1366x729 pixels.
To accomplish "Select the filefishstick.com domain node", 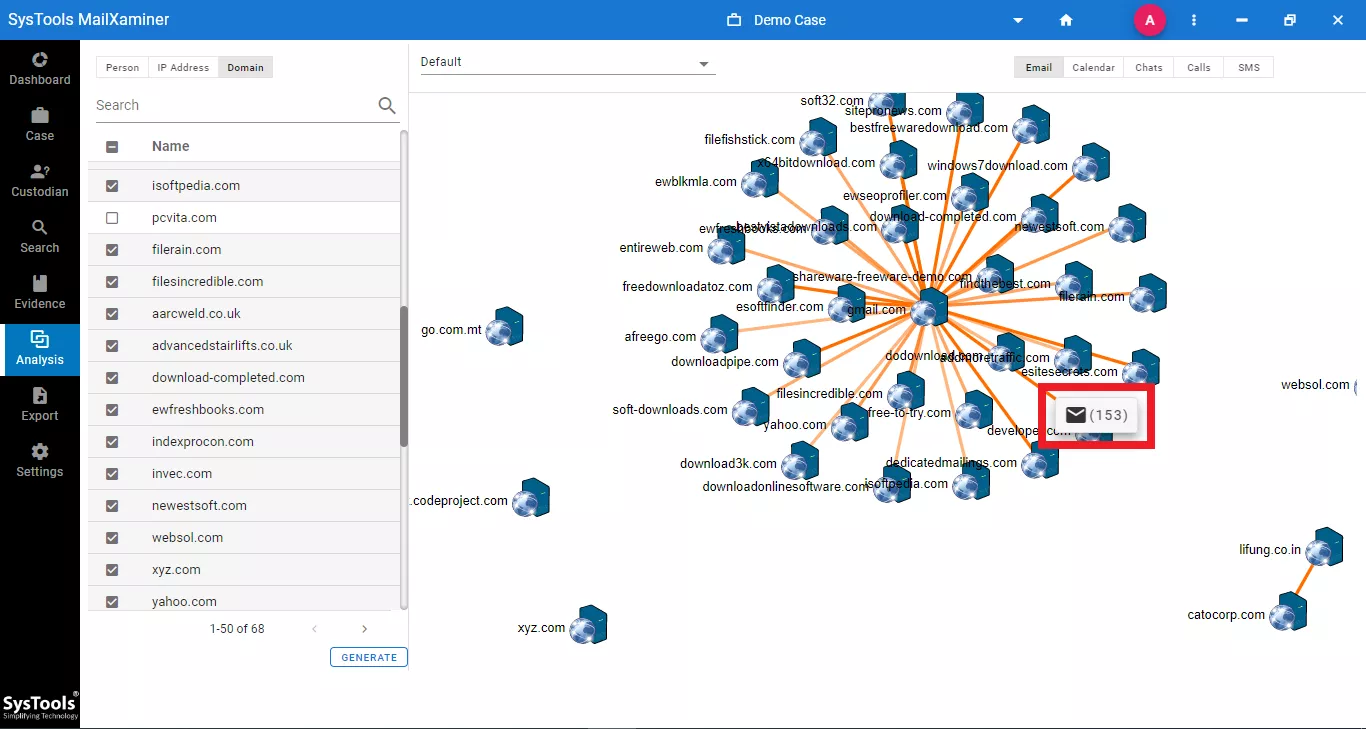I will point(818,138).
